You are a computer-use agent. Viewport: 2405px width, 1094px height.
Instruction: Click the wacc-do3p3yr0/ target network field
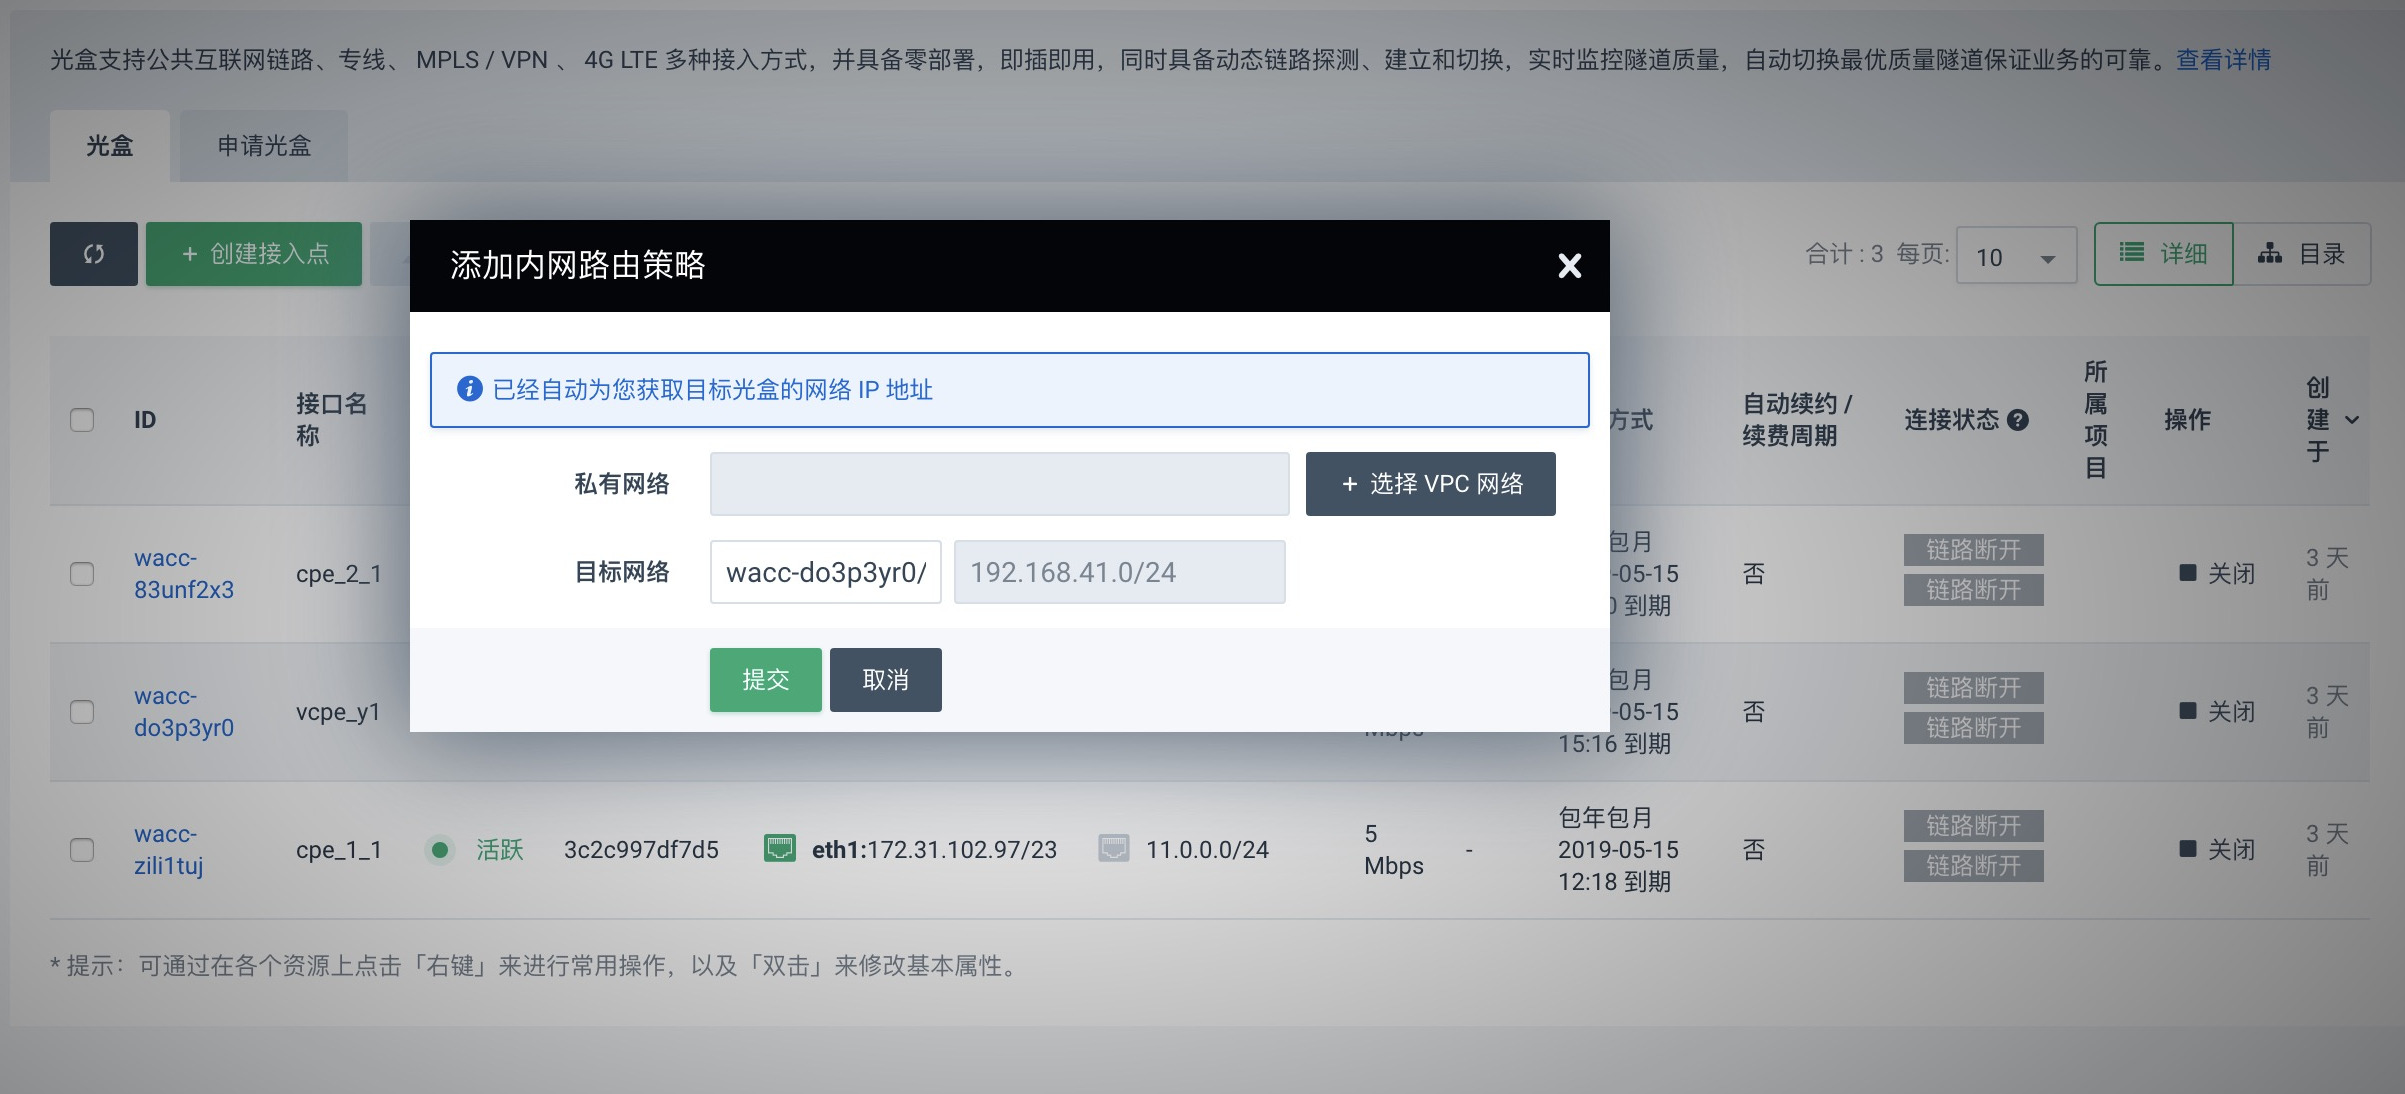pos(825,572)
